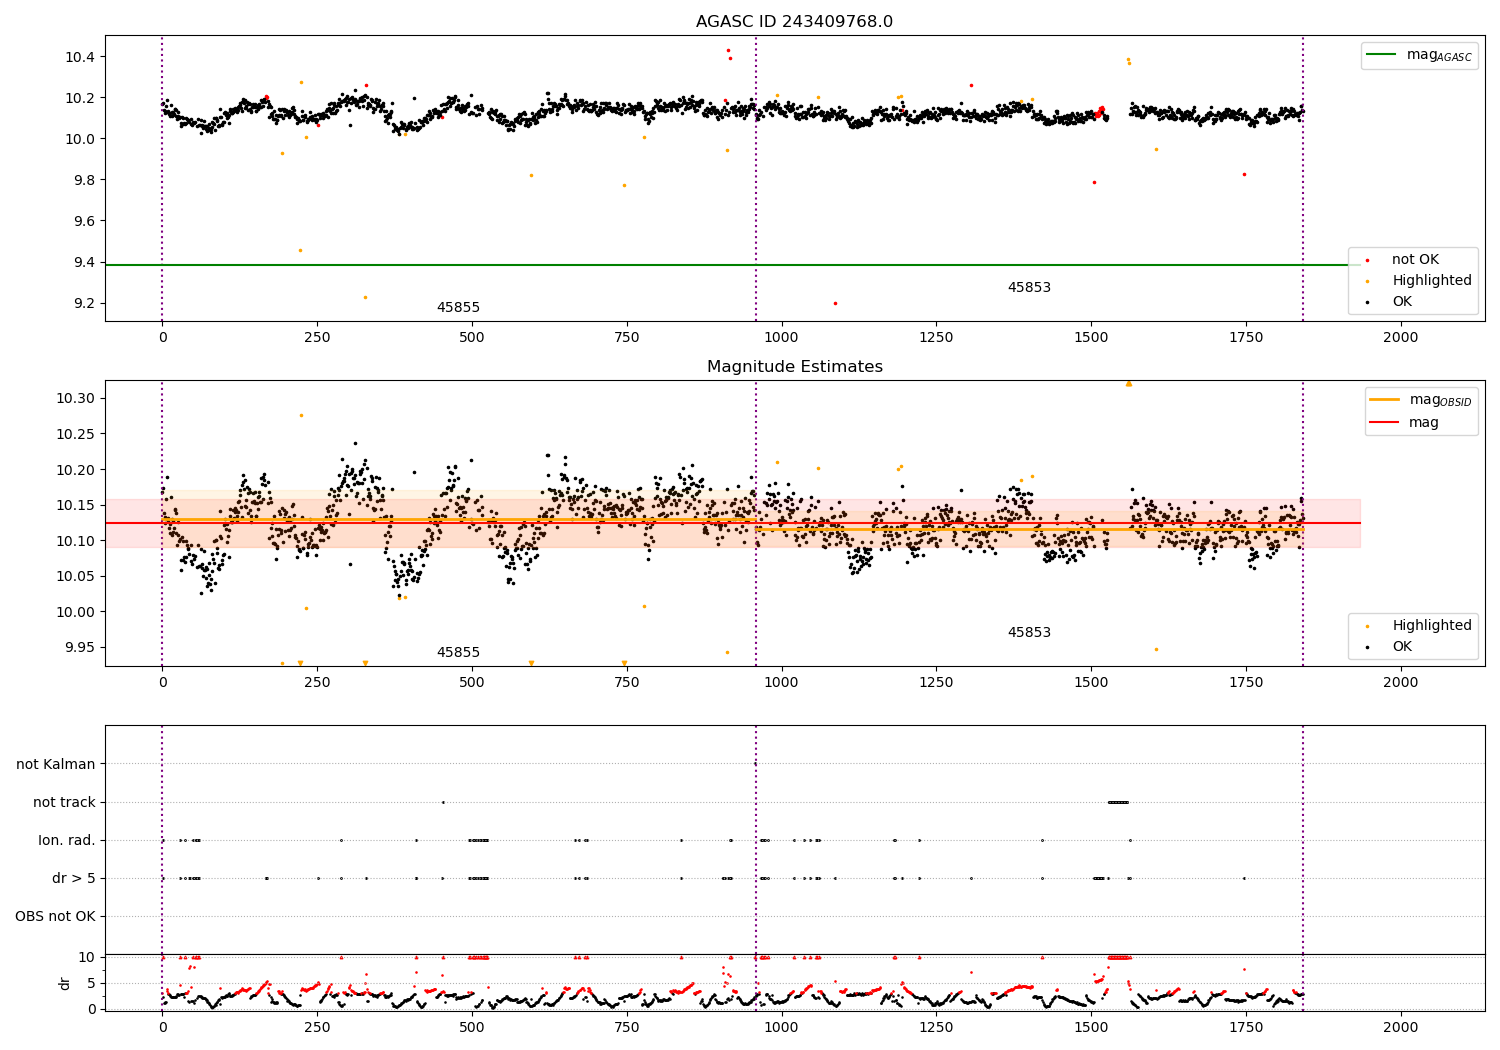The width and height of the screenshot is (1500, 1050).
Task: Select the mag OBSID legend entry in the middle plot
Action: click(1421, 400)
